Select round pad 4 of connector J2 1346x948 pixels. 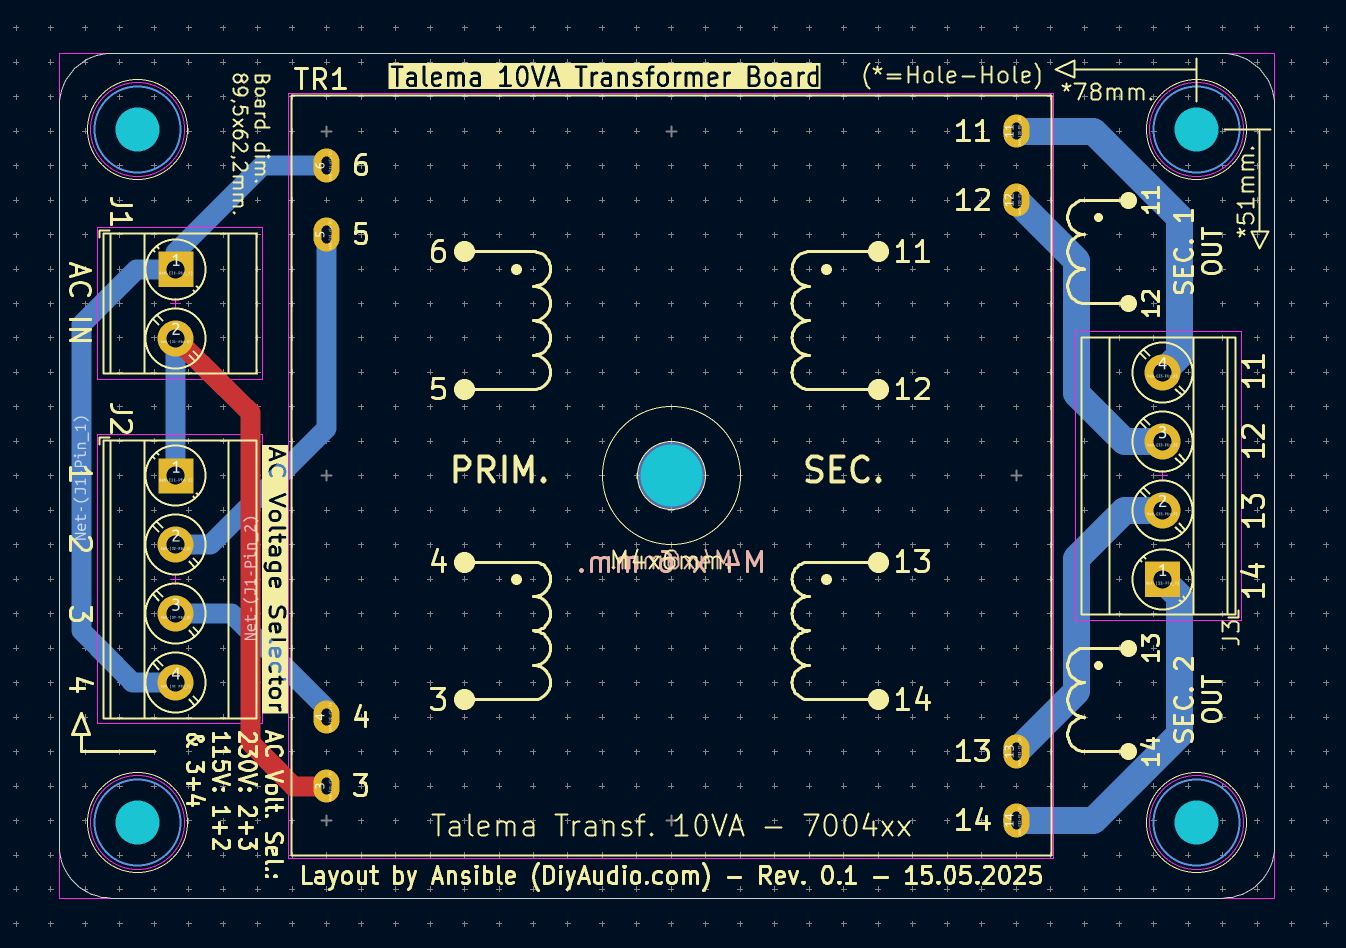175,681
